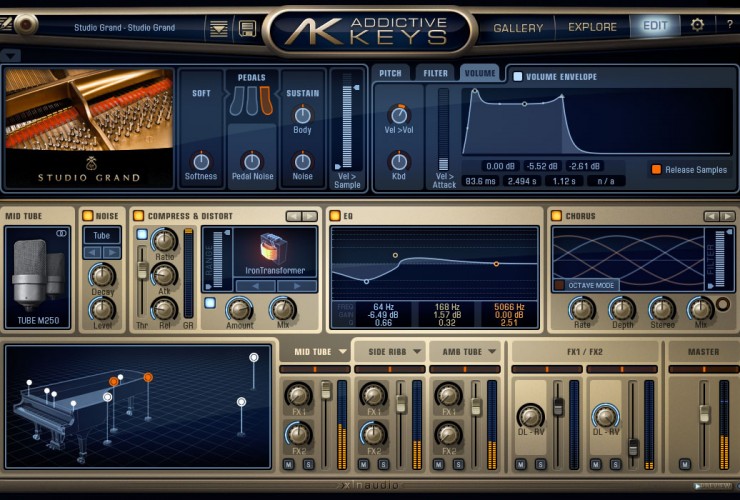Viewport: 740px width, 500px height.
Task: Click the Master volume fader
Action: tap(704, 414)
